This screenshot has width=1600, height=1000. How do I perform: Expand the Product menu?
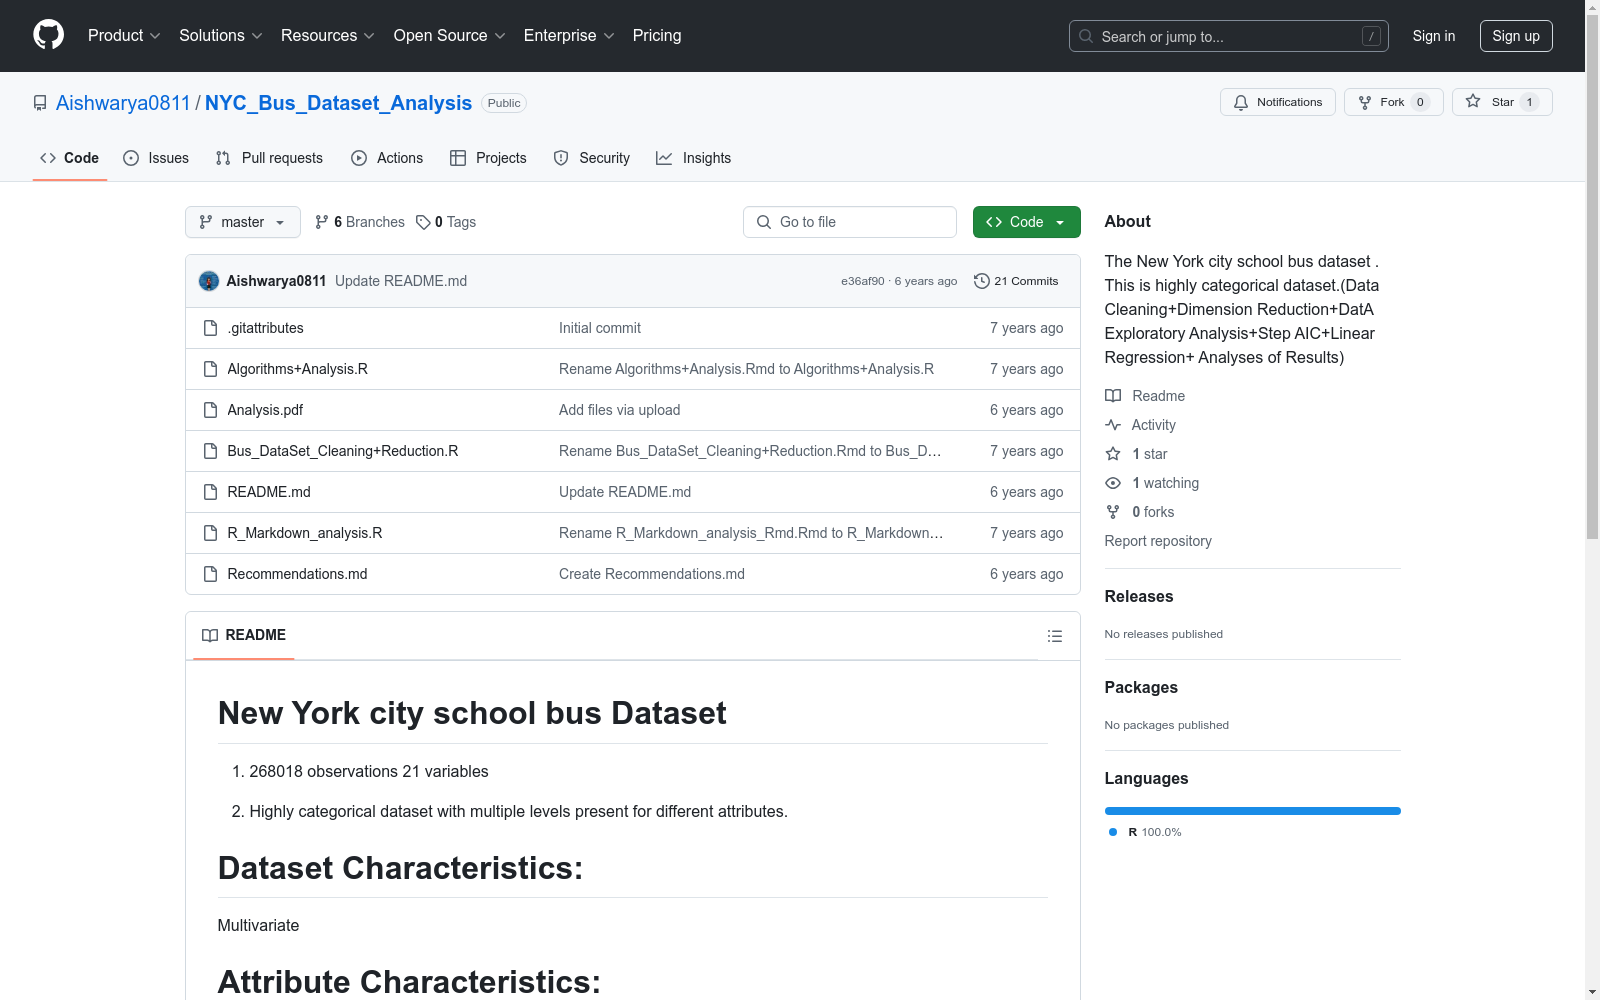click(124, 35)
